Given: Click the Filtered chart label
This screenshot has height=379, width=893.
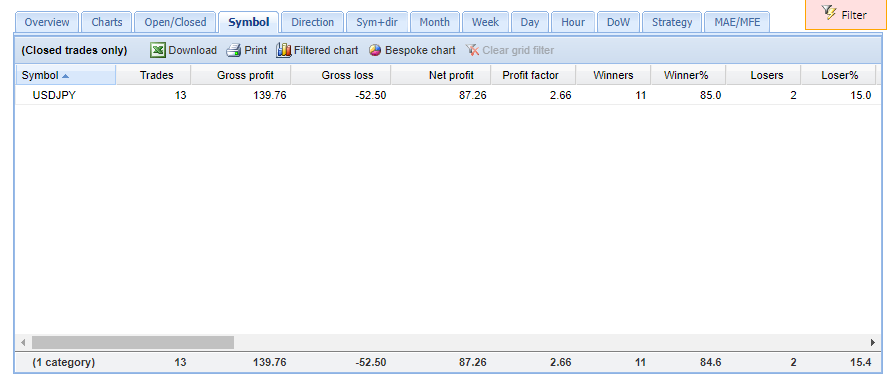Looking at the screenshot, I should (326, 50).
